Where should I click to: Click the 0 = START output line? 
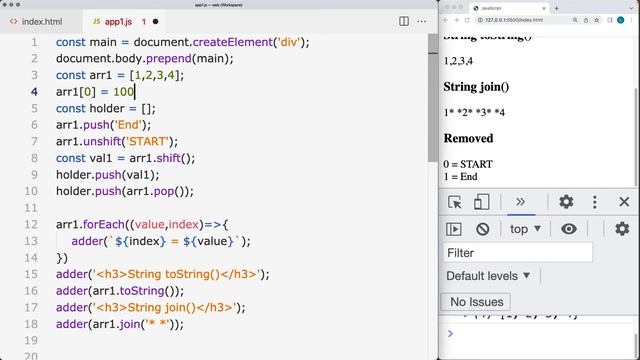click(x=468, y=164)
